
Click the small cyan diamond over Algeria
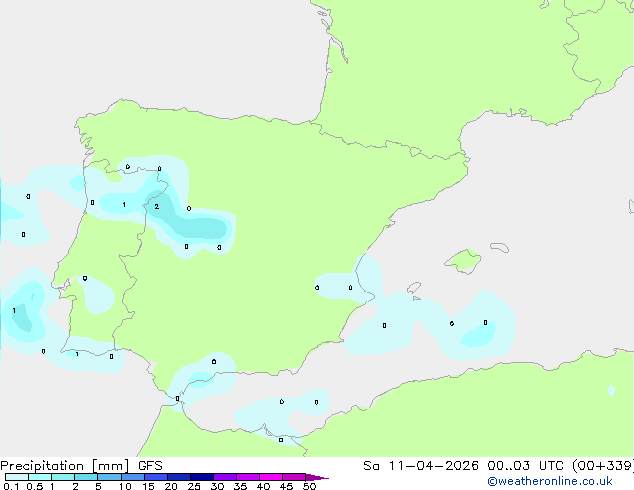point(611,391)
